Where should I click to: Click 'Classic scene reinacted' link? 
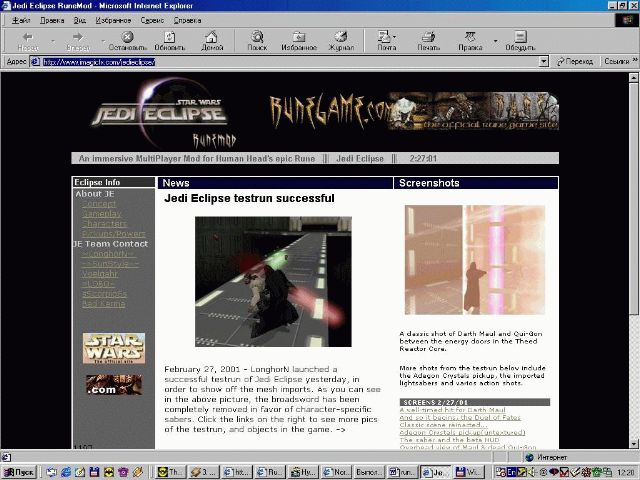pos(443,425)
